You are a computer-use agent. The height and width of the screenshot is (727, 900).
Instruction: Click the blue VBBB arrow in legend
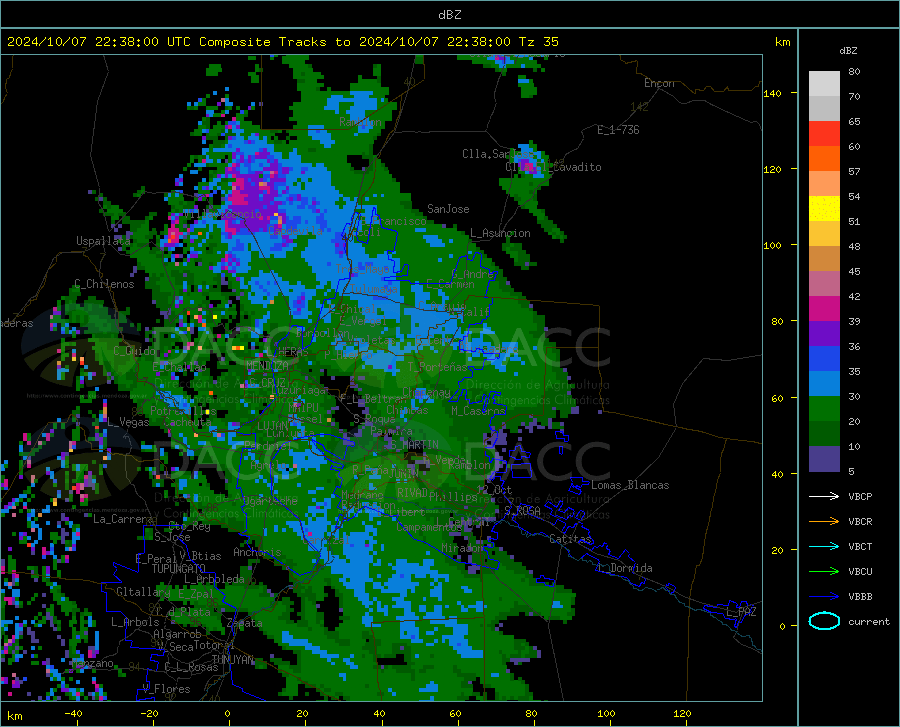(x=824, y=597)
